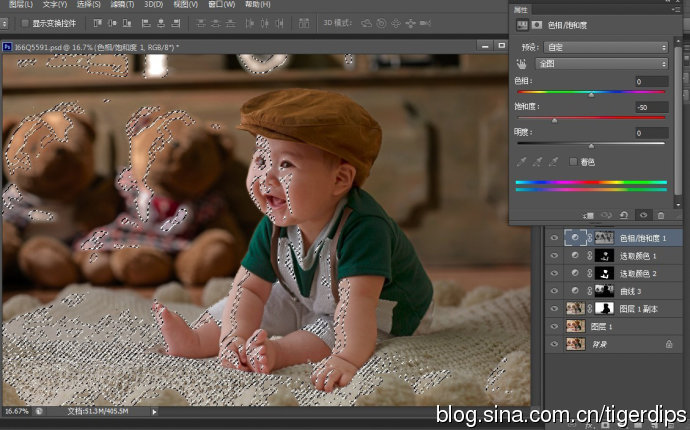Toggle adjustment visibility eye in Properties footer
690x430 pixels.
pyautogui.click(x=643, y=215)
